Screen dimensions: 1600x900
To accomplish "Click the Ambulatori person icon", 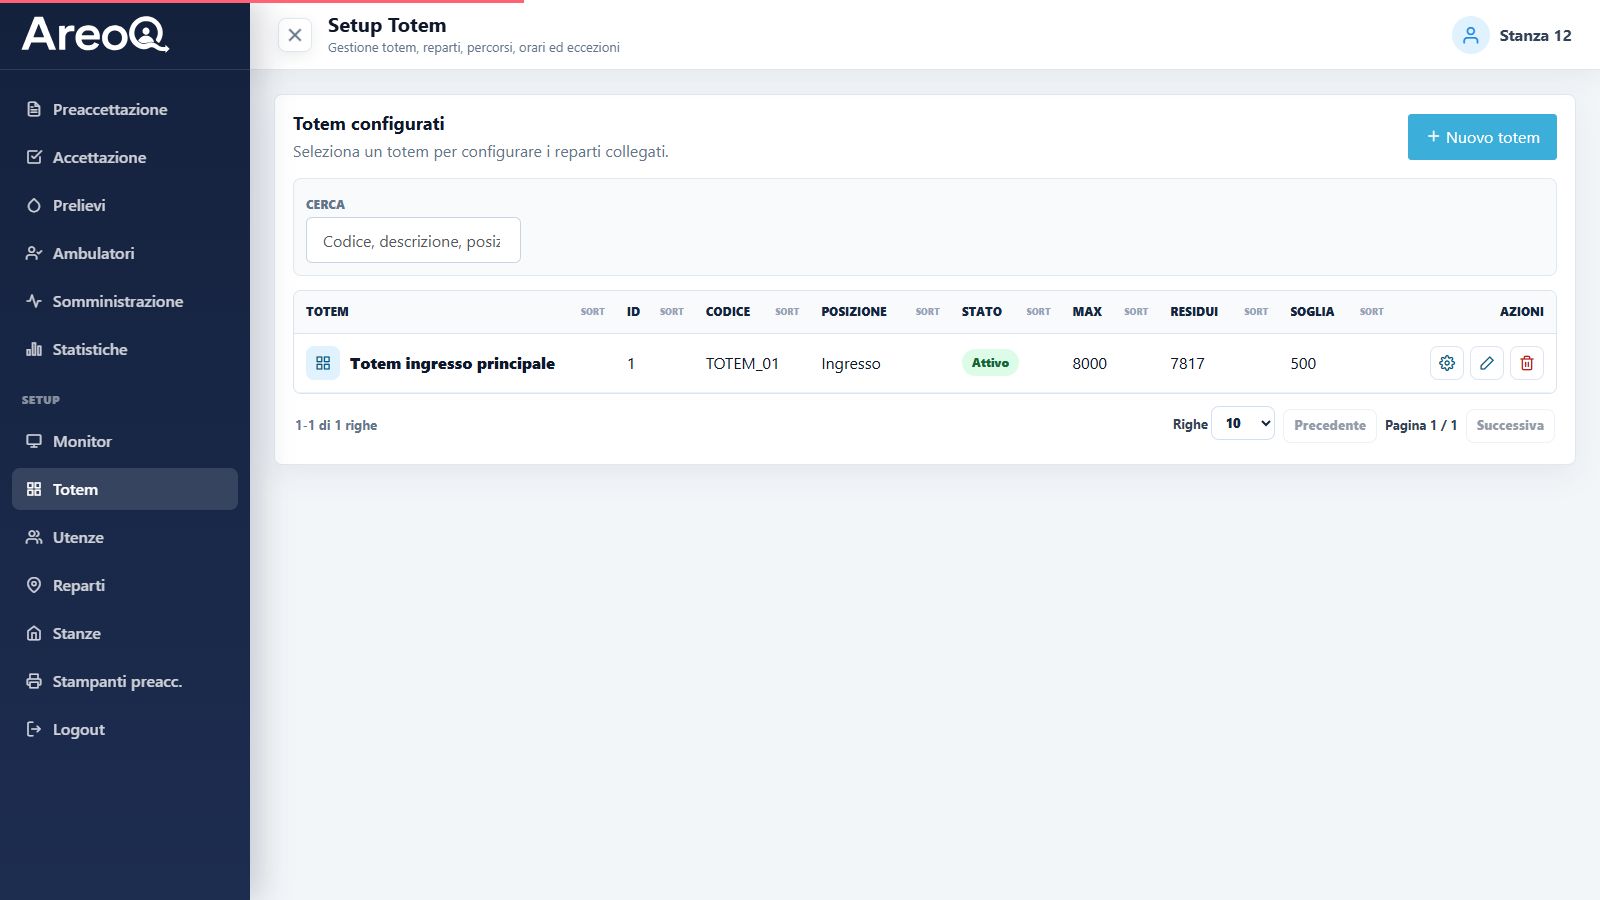I will coord(34,253).
